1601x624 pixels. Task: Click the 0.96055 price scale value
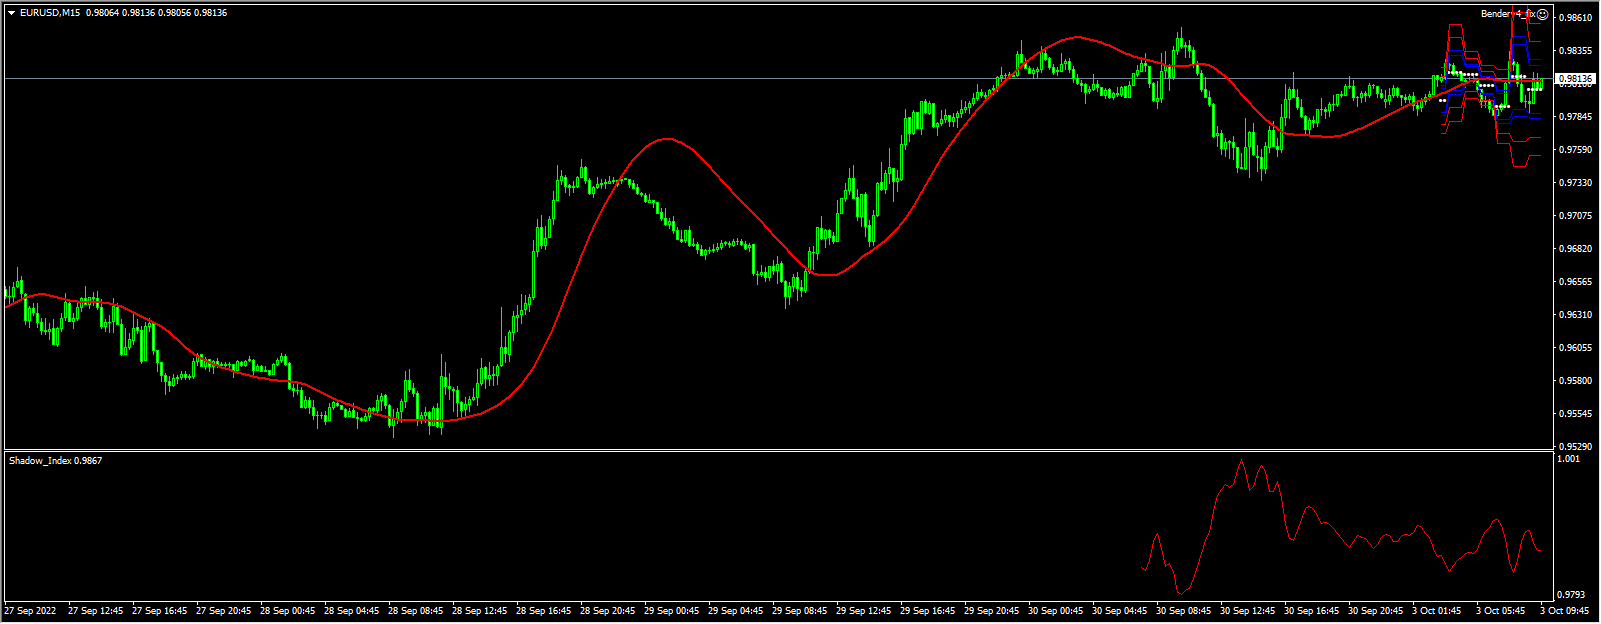tap(1577, 348)
